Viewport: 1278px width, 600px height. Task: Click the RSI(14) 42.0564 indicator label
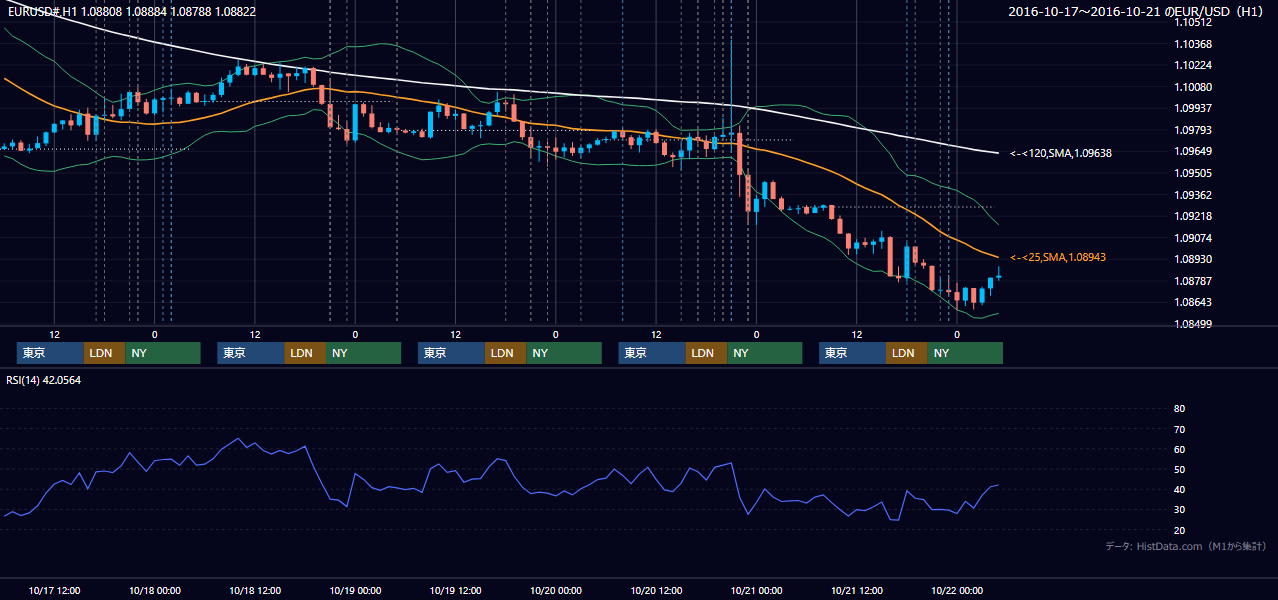[44, 380]
